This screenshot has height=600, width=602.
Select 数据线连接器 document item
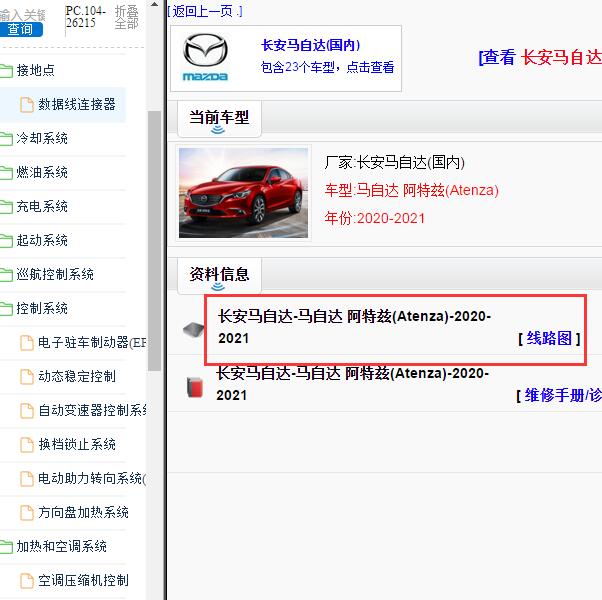(x=76, y=104)
